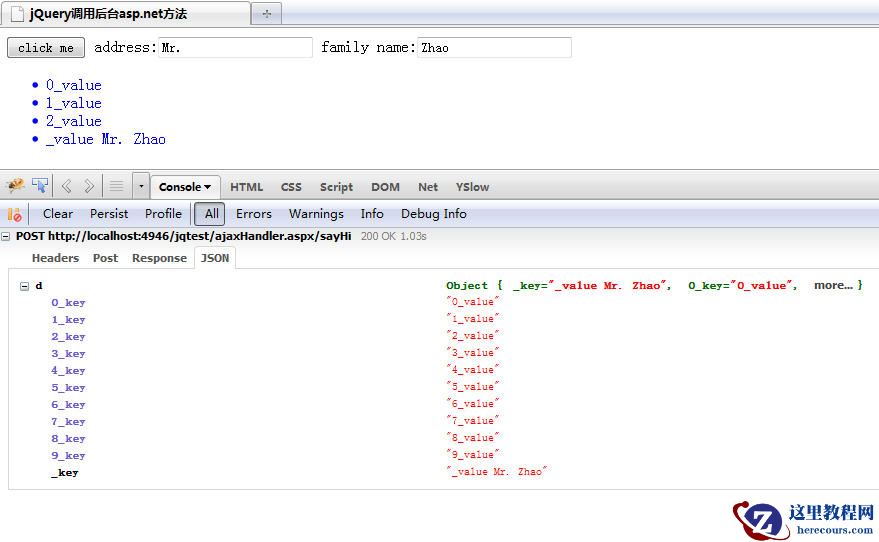Select the 4_key property row

tap(68, 370)
